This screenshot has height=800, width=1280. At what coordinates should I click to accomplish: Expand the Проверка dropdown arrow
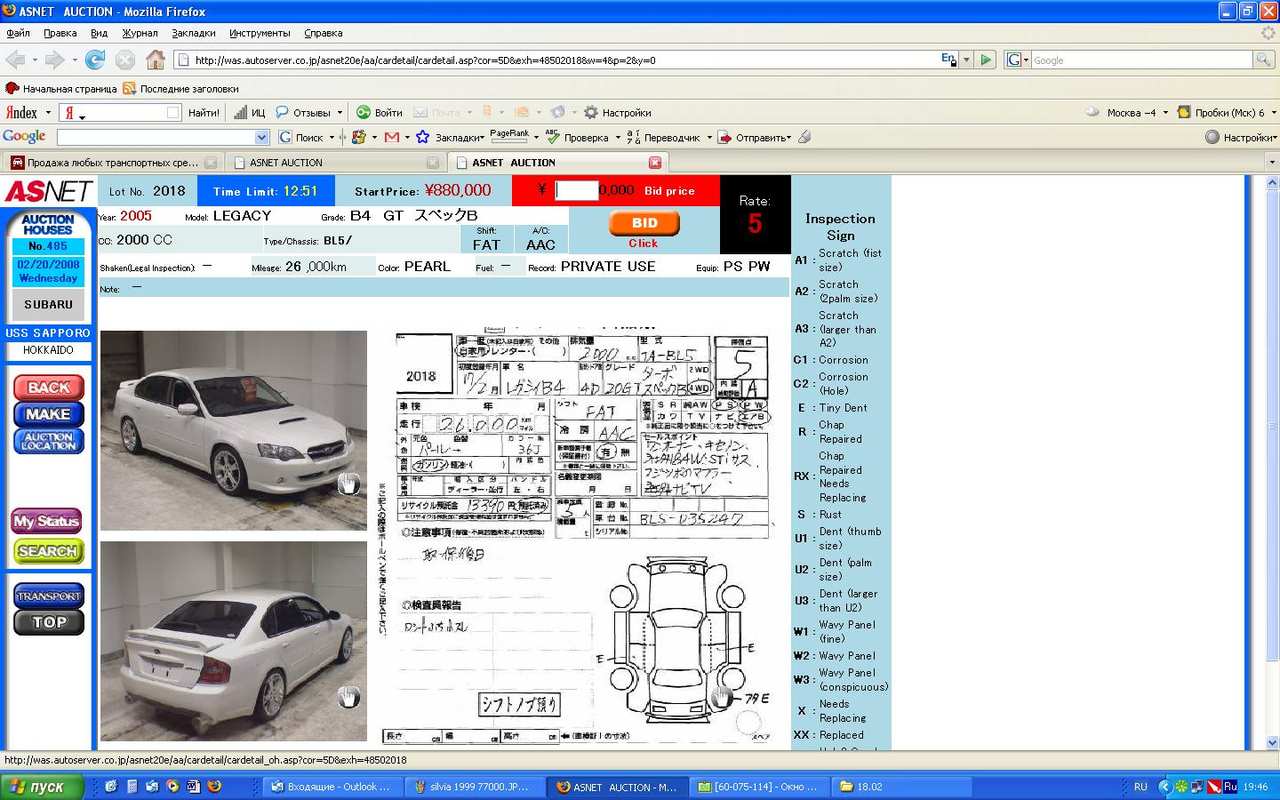coord(617,137)
